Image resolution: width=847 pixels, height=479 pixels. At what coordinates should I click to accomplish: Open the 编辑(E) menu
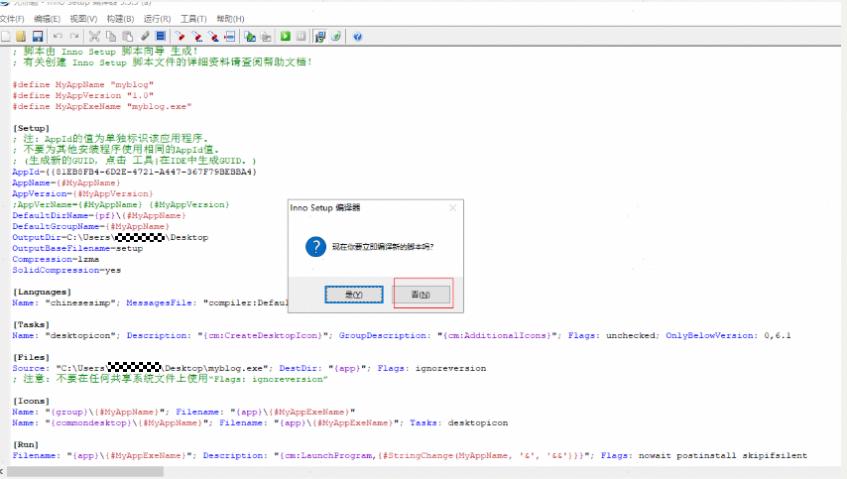click(x=47, y=19)
